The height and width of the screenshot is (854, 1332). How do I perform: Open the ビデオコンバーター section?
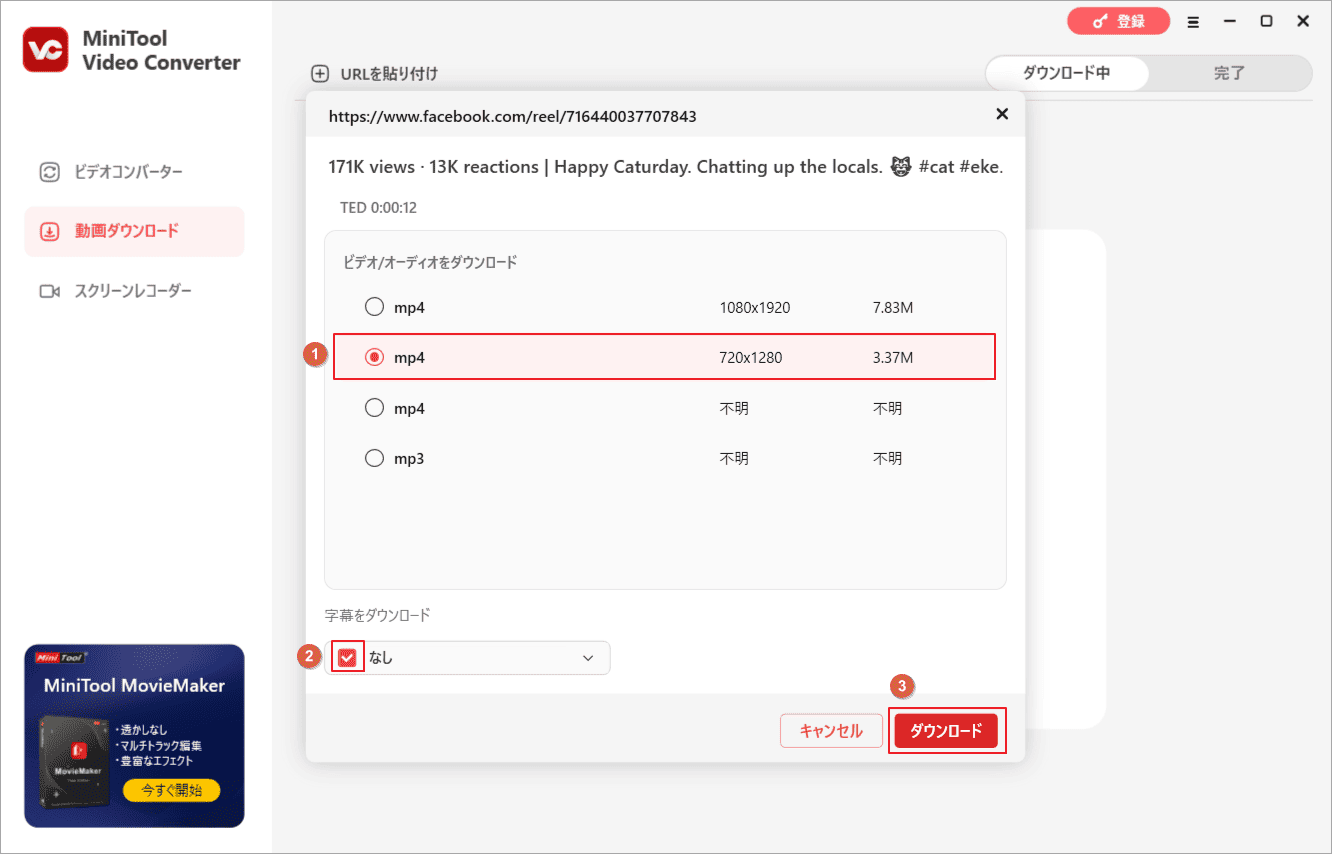point(134,172)
